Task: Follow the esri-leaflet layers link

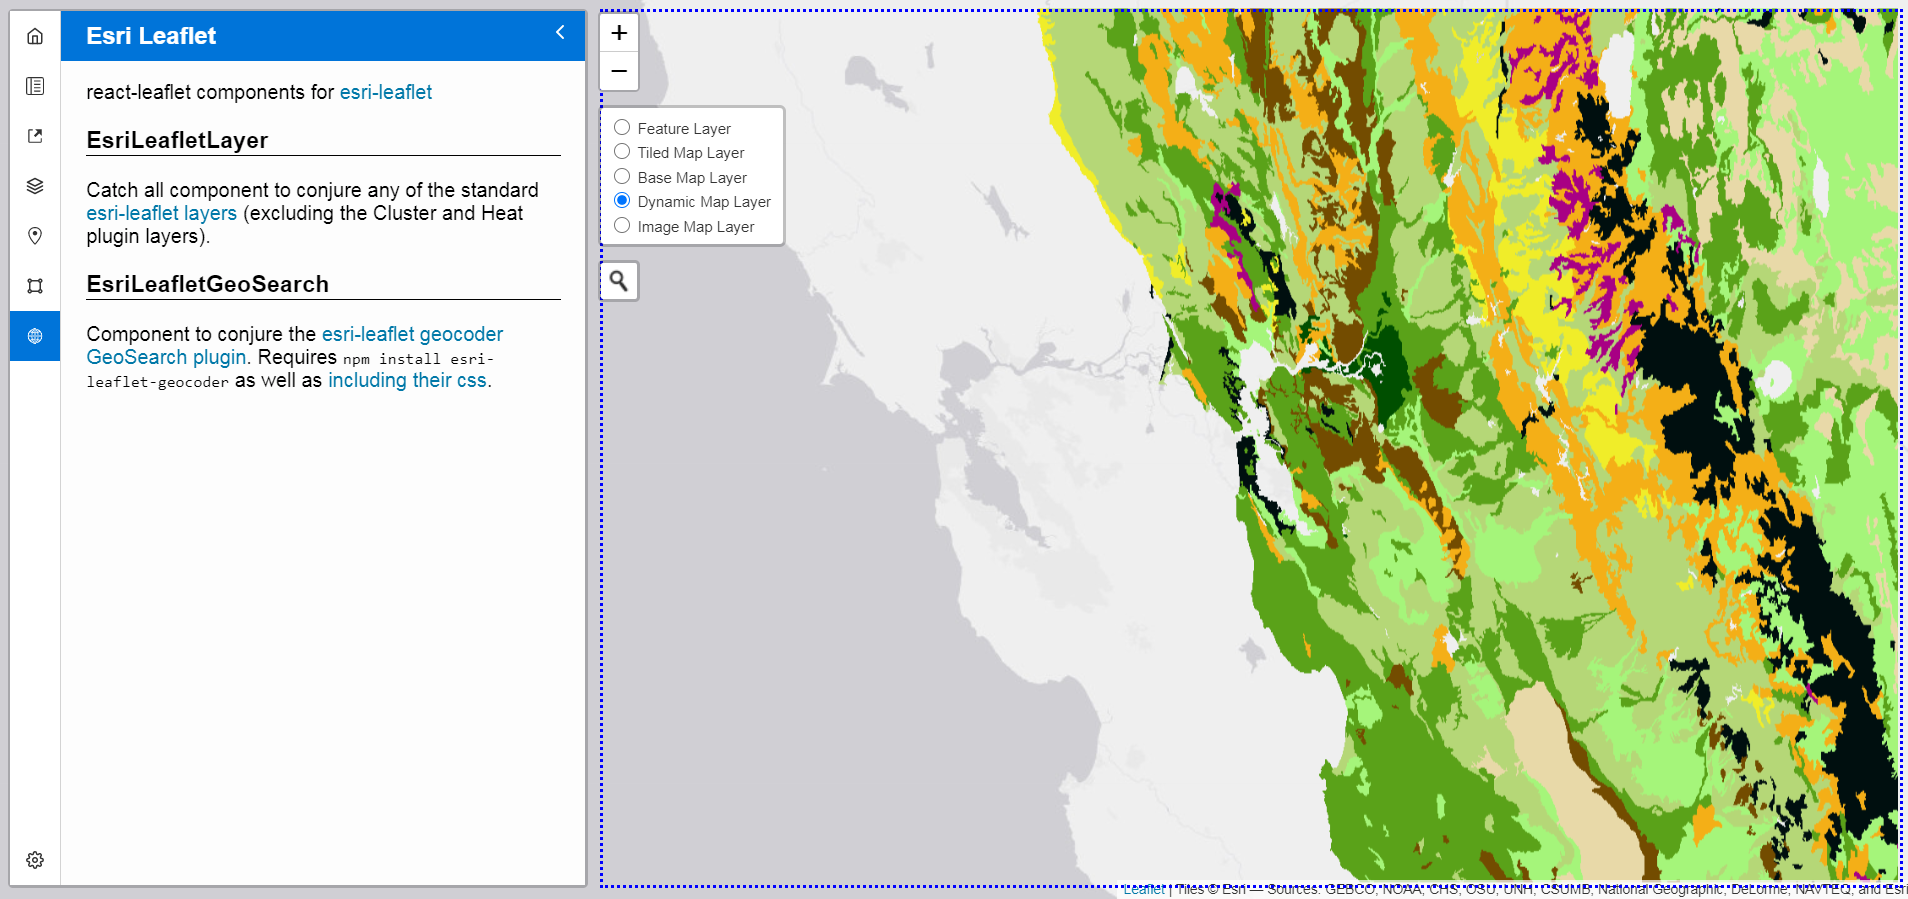Action: point(161,213)
